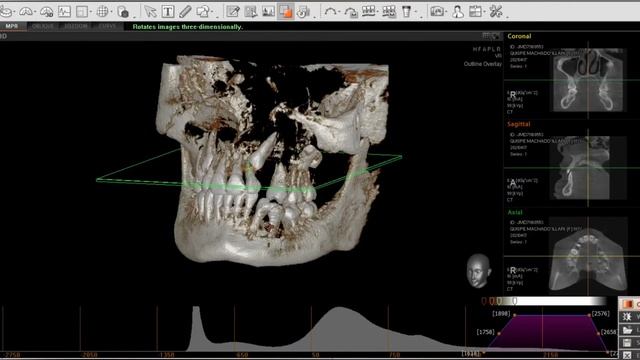Click the opacity control point labeled 1758

(499, 333)
